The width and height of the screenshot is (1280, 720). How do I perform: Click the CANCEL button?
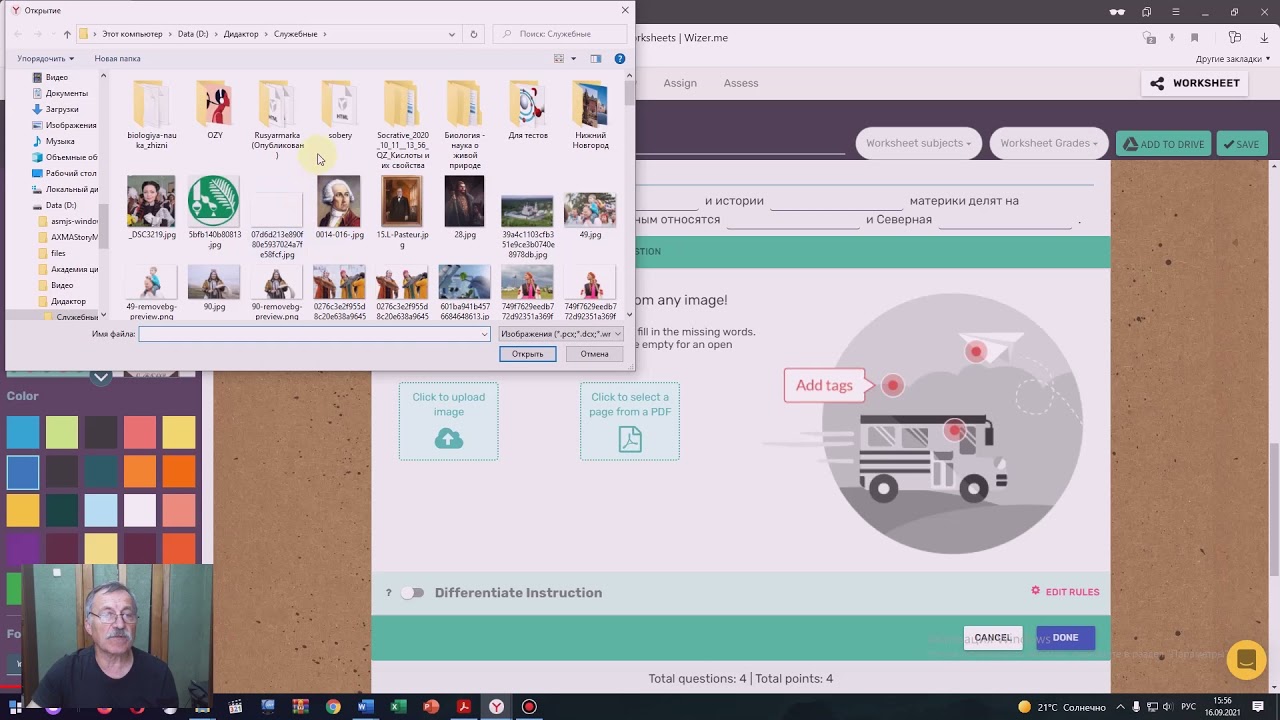(993, 638)
